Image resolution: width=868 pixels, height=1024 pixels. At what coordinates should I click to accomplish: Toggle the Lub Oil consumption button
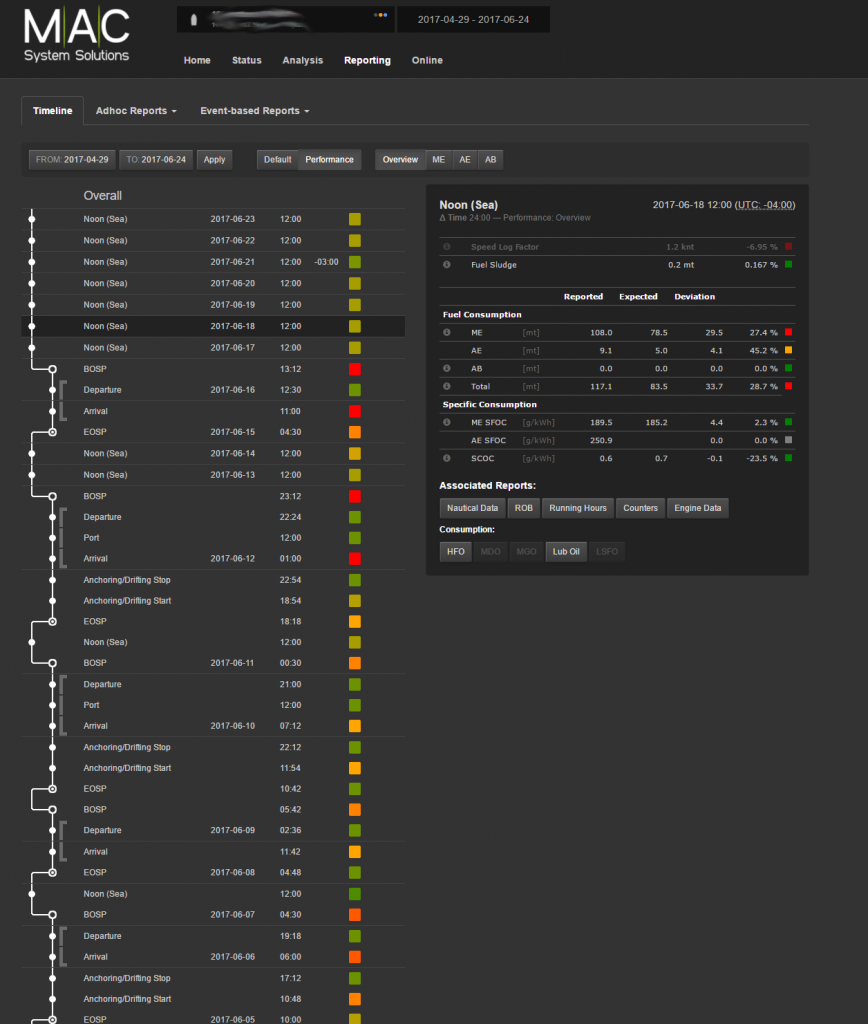566,552
